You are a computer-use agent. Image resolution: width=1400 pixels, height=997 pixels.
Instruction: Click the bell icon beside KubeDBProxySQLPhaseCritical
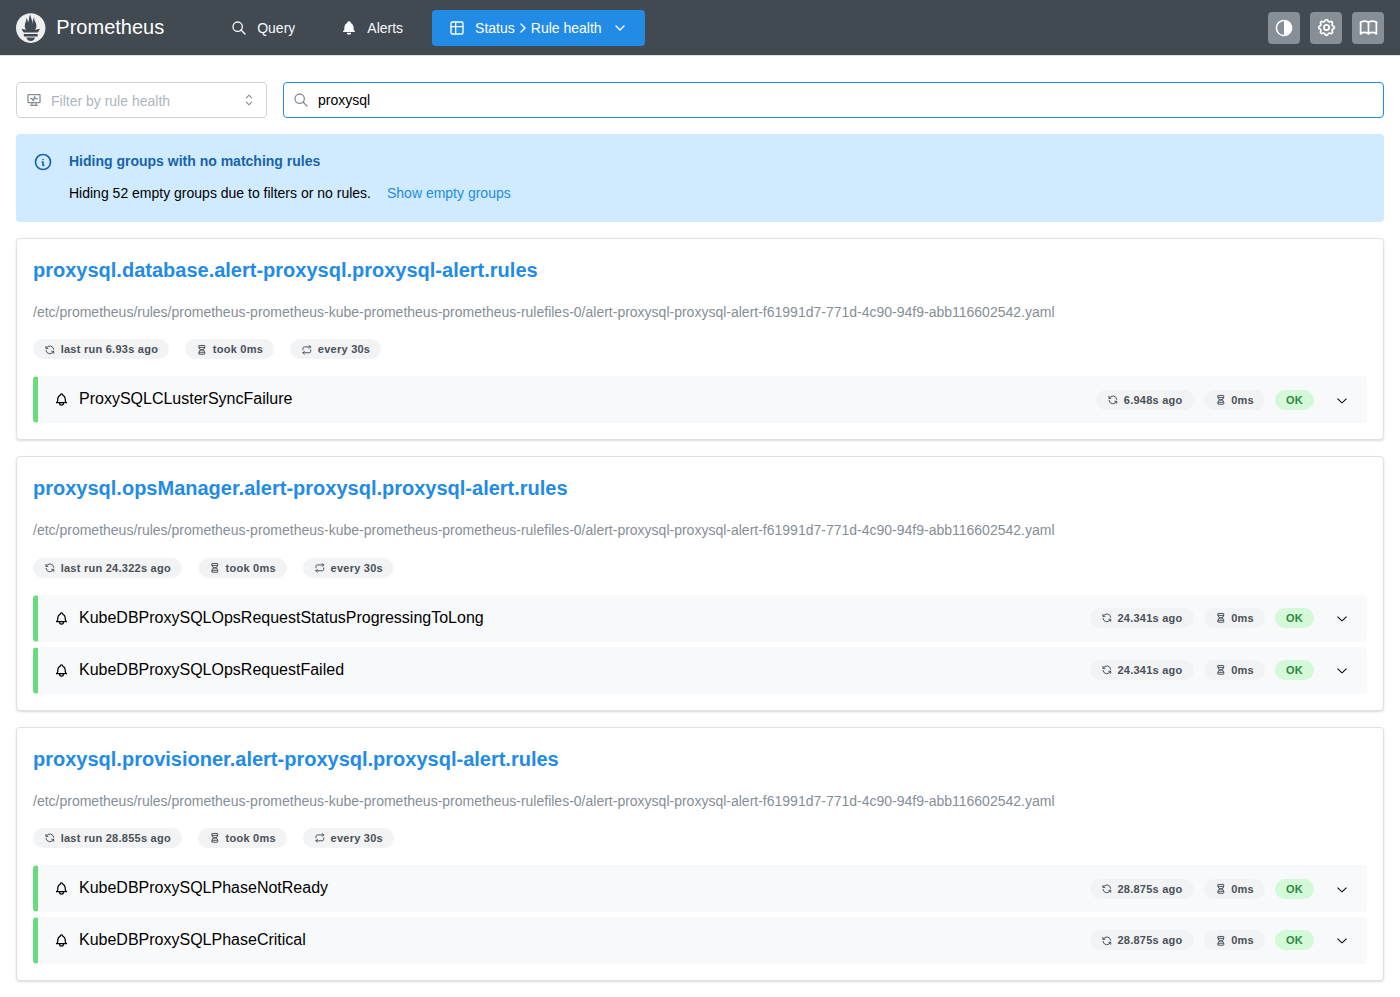(61, 940)
